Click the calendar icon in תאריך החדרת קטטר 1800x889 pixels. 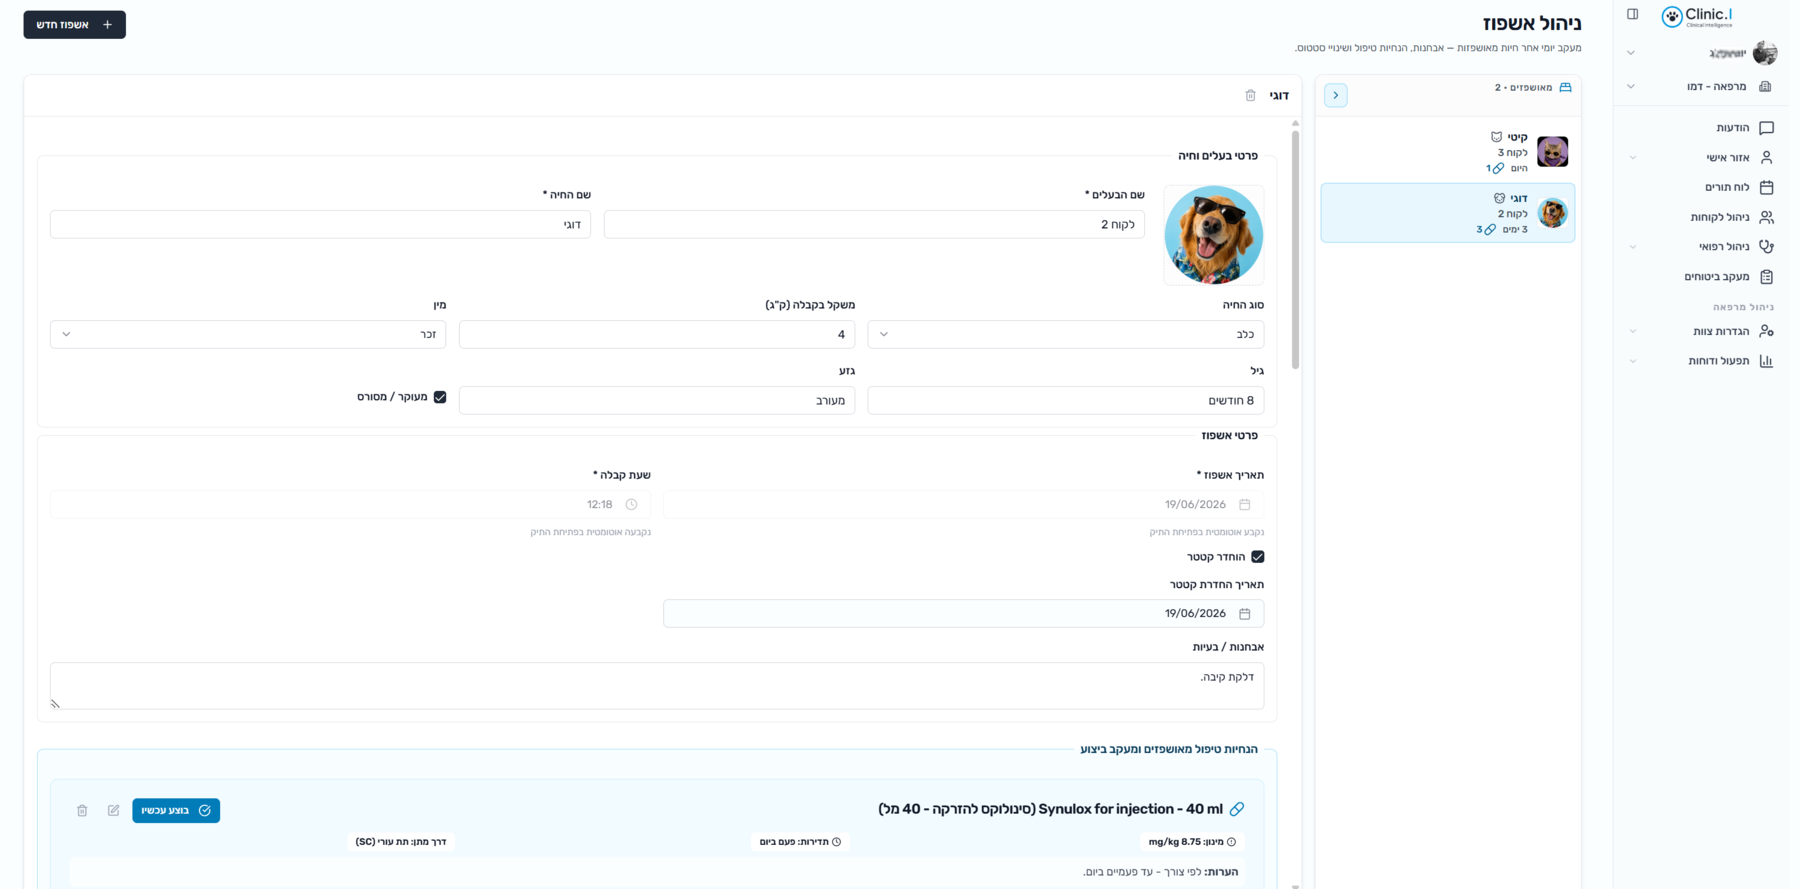tap(1244, 614)
